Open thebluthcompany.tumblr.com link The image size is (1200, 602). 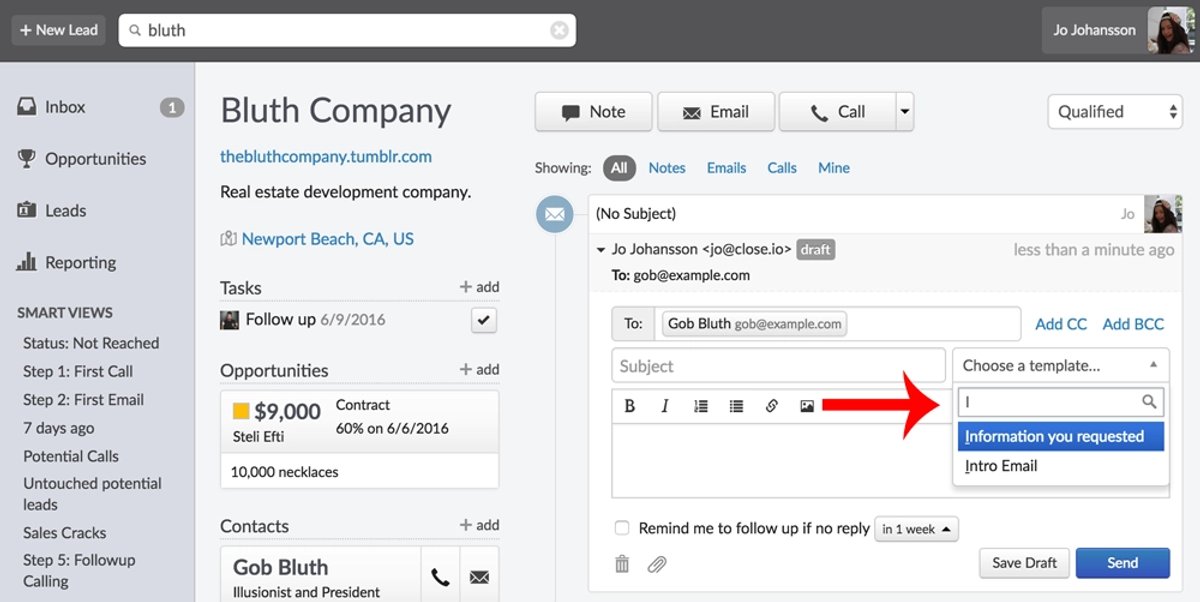click(x=326, y=156)
